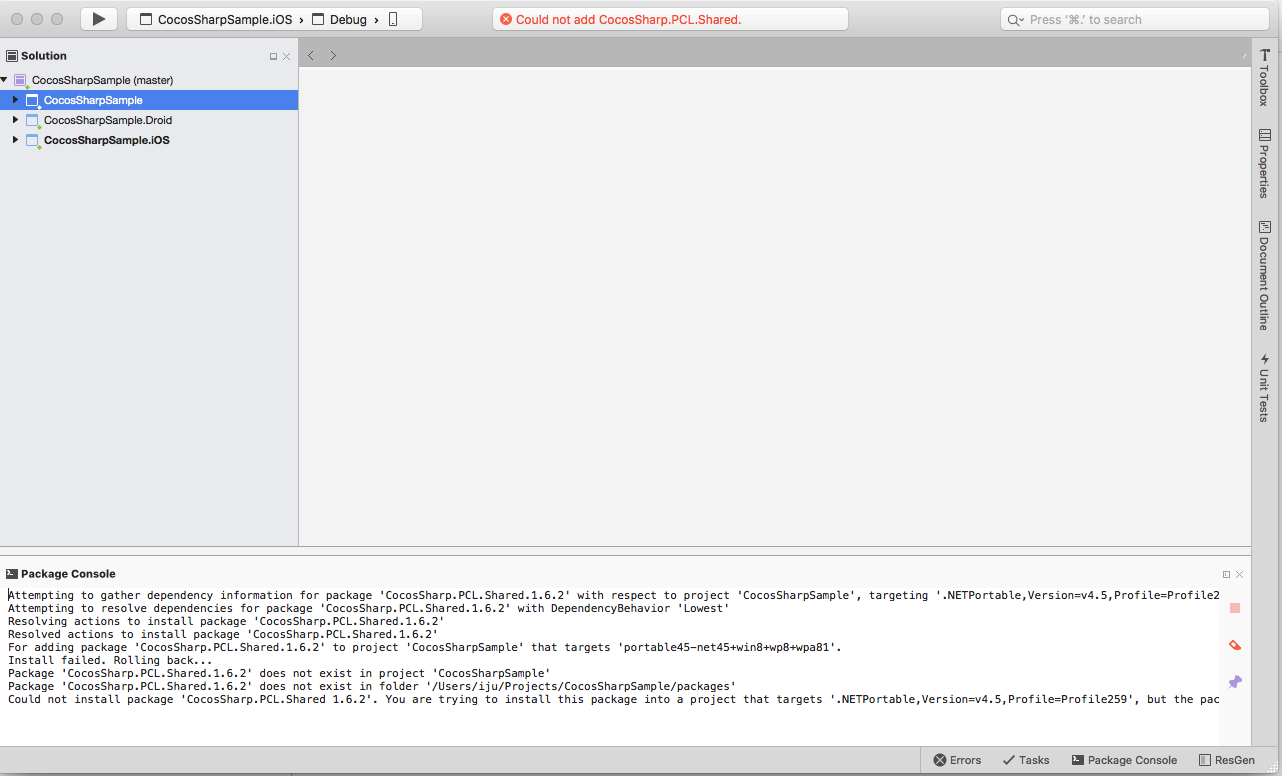
Task: Expand the CocosSharpSample.iOS project
Action: click(15, 140)
